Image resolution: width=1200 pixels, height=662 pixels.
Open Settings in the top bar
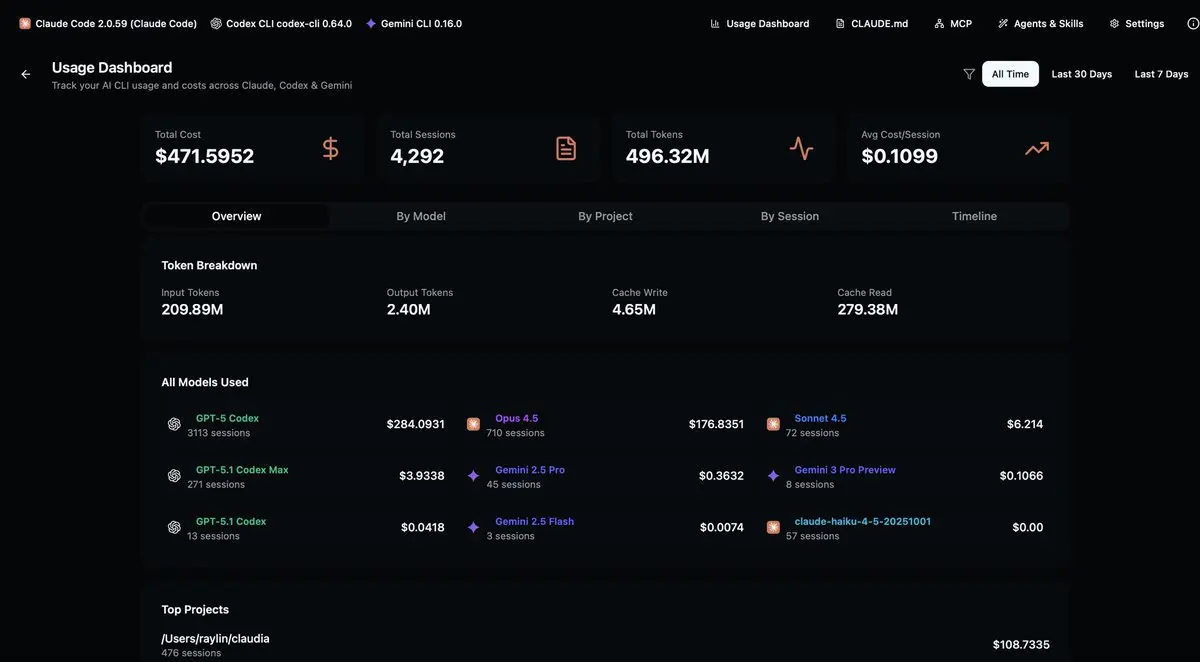[x=1137, y=23]
